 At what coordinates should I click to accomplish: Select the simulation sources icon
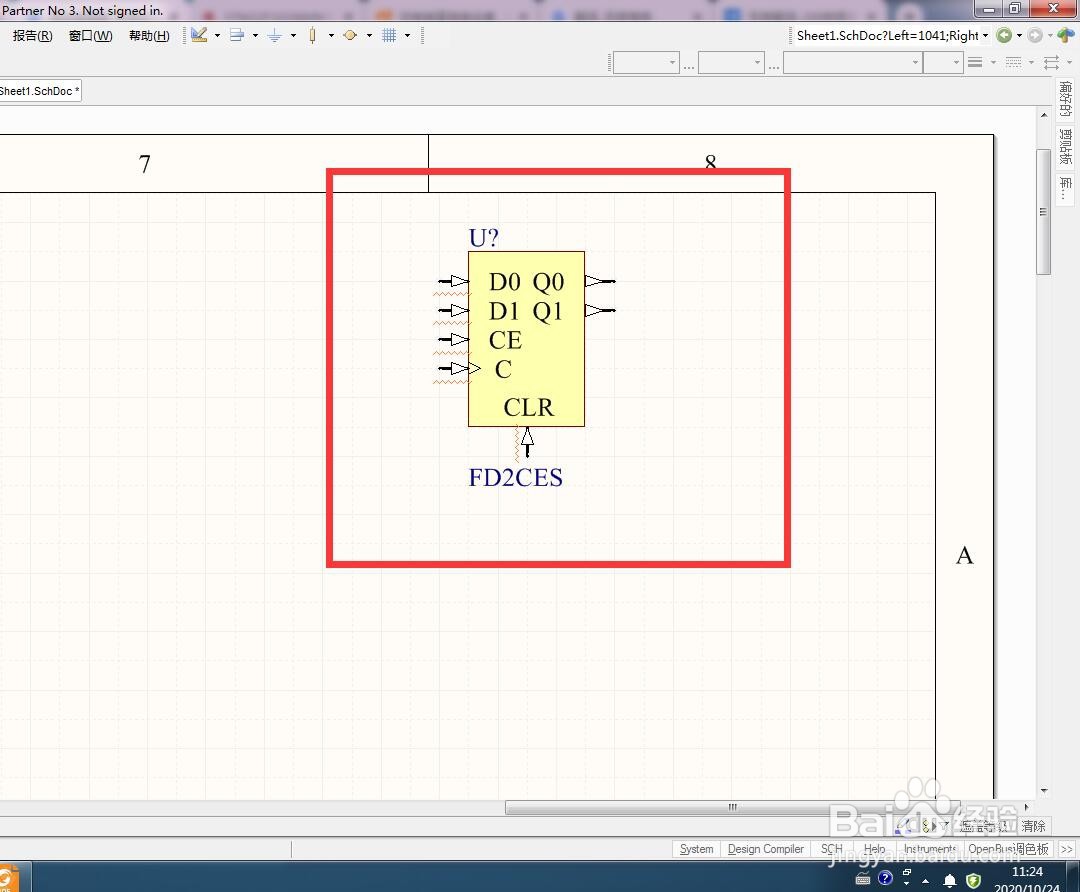pos(350,35)
